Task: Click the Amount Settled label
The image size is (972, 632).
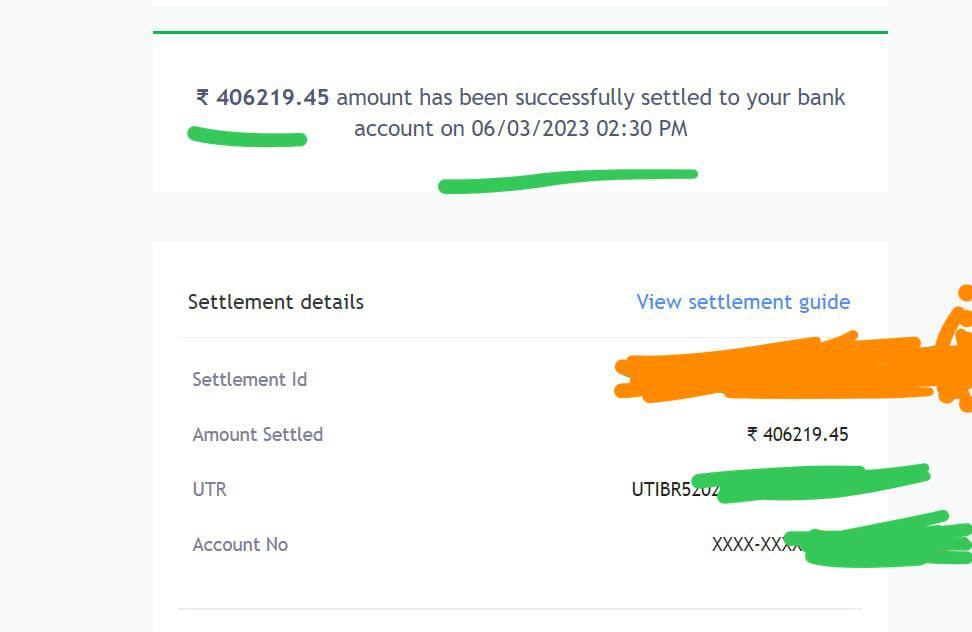Action: point(257,434)
